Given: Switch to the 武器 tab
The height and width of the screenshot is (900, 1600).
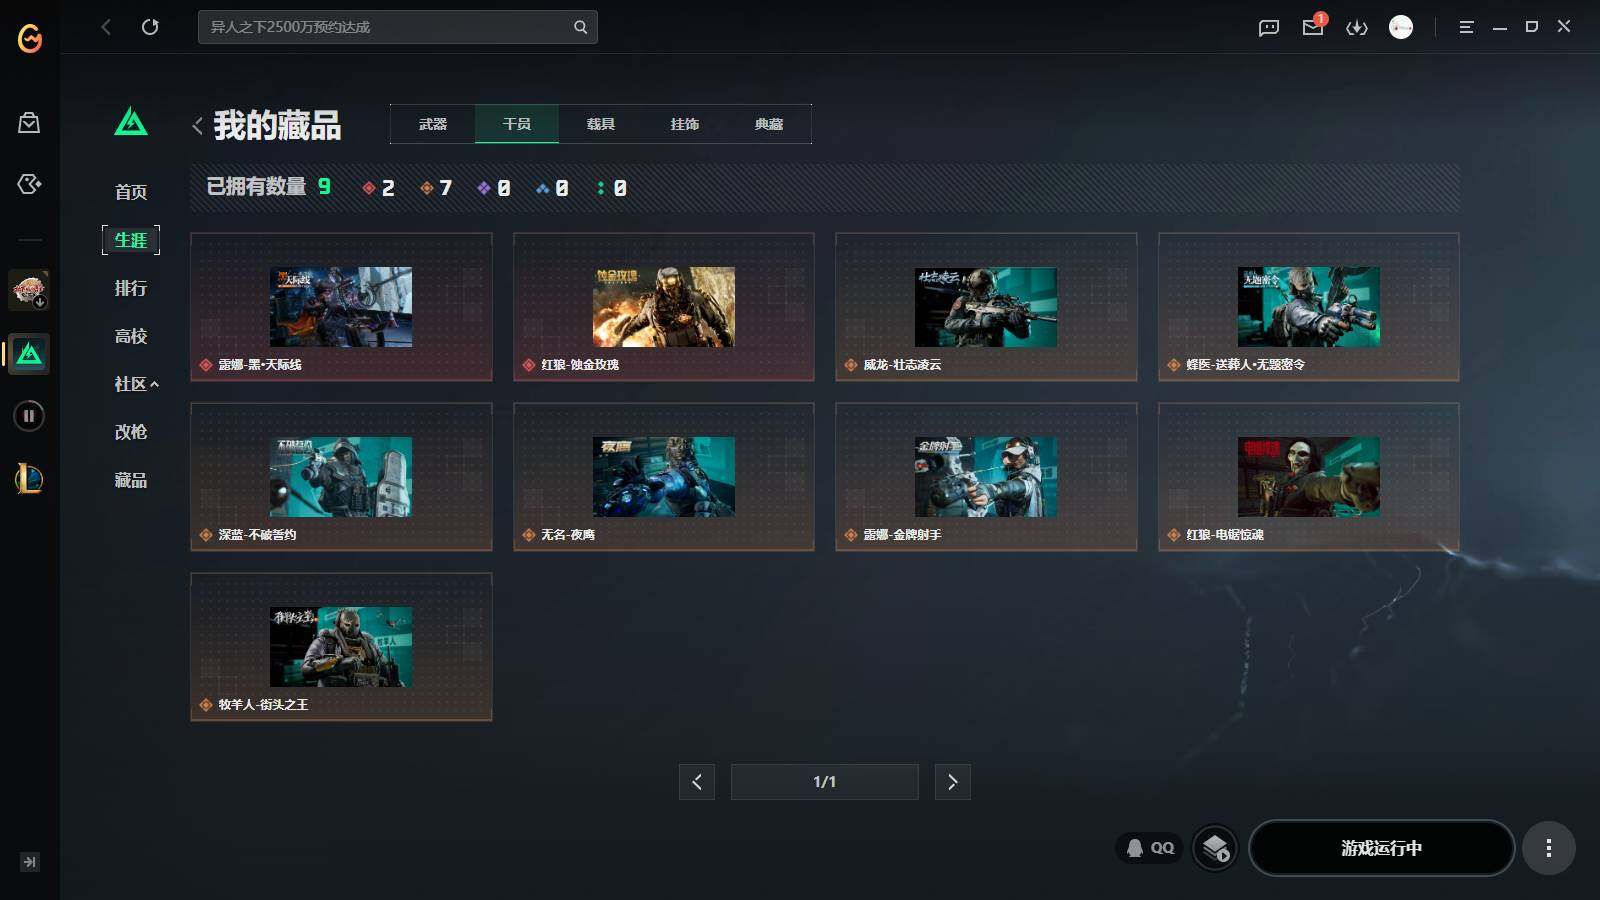Looking at the screenshot, I should coord(433,124).
